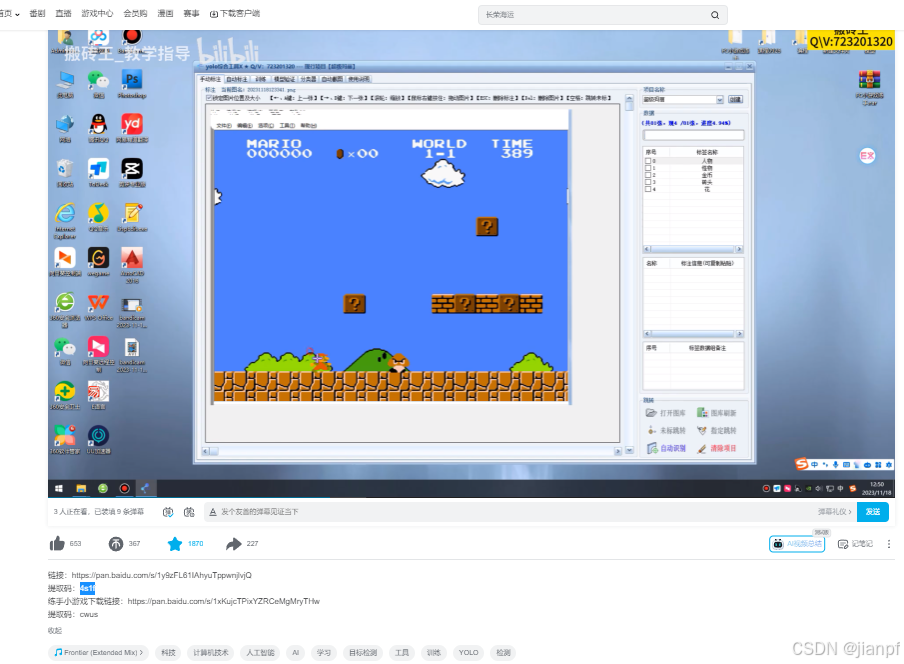
Task: Open the 文件(F) menu in the emulator window
Action: click(224, 126)
